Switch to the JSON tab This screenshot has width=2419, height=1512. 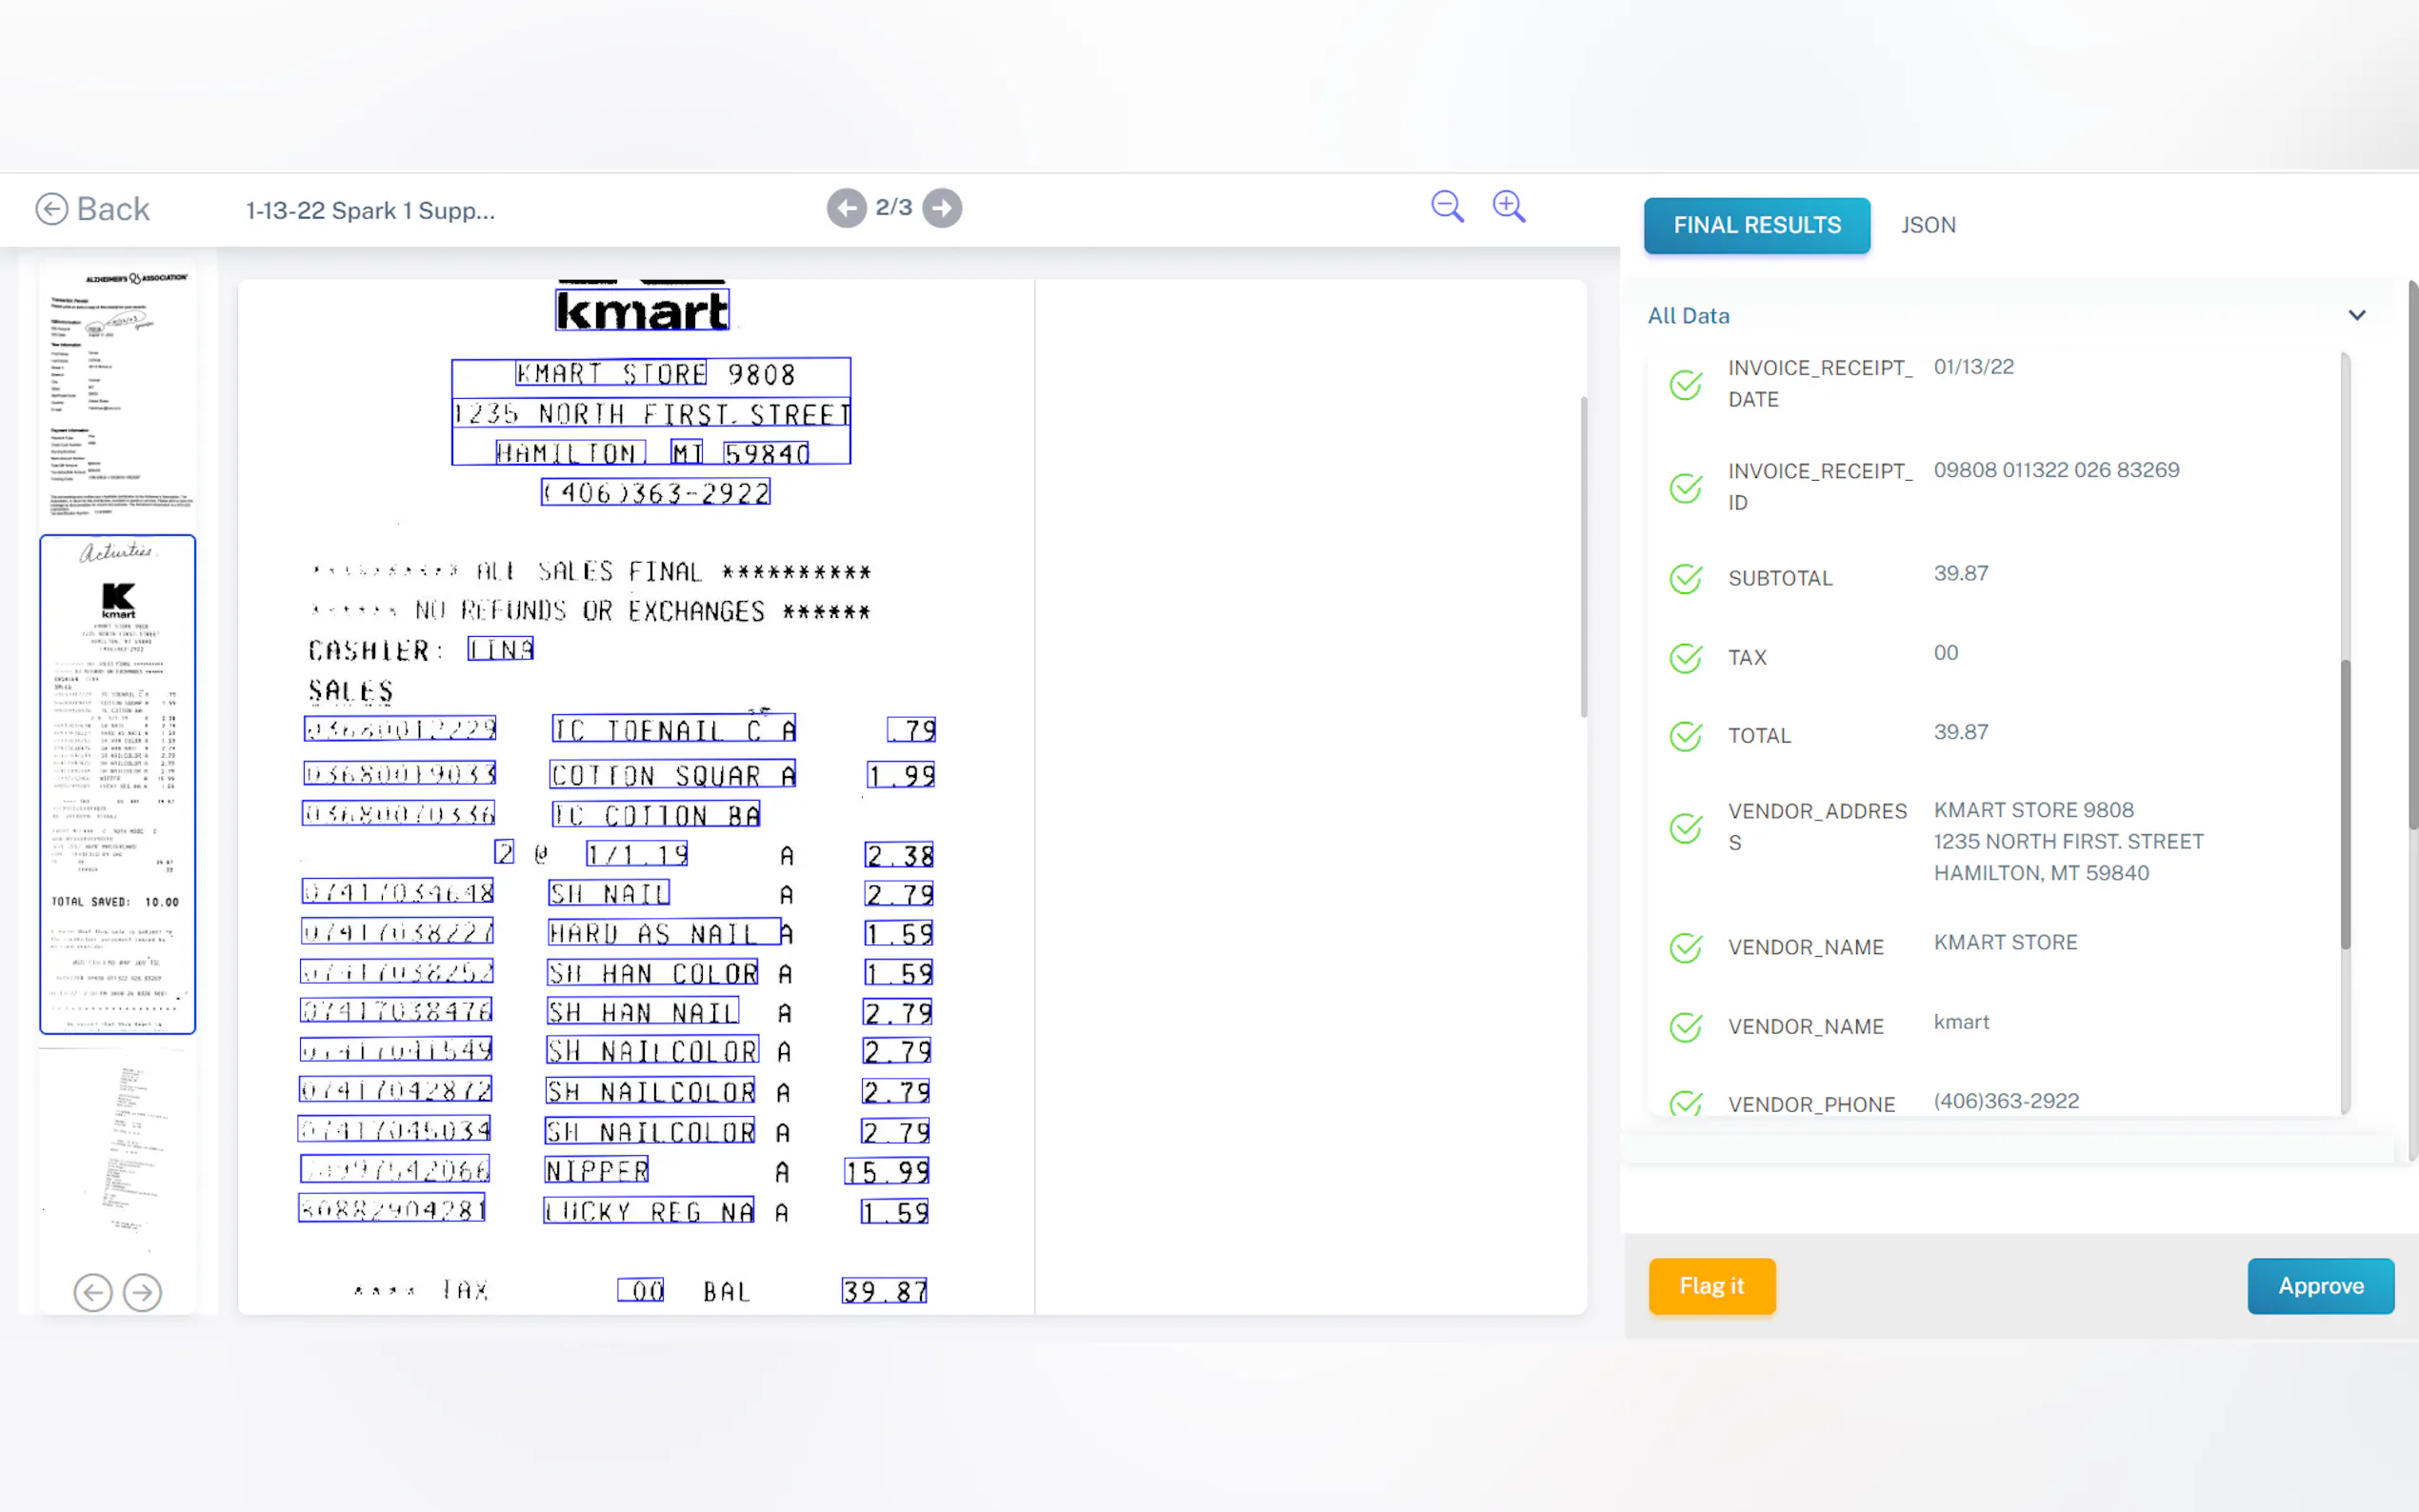coord(1928,225)
